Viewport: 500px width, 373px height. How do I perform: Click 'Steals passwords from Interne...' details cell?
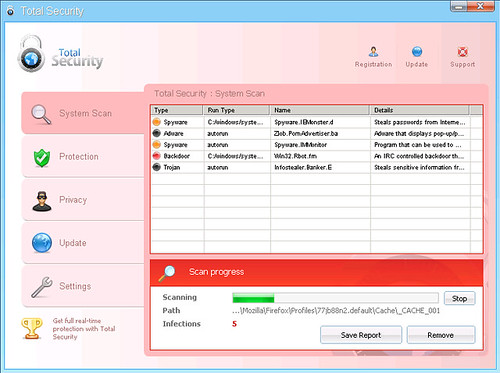point(419,122)
